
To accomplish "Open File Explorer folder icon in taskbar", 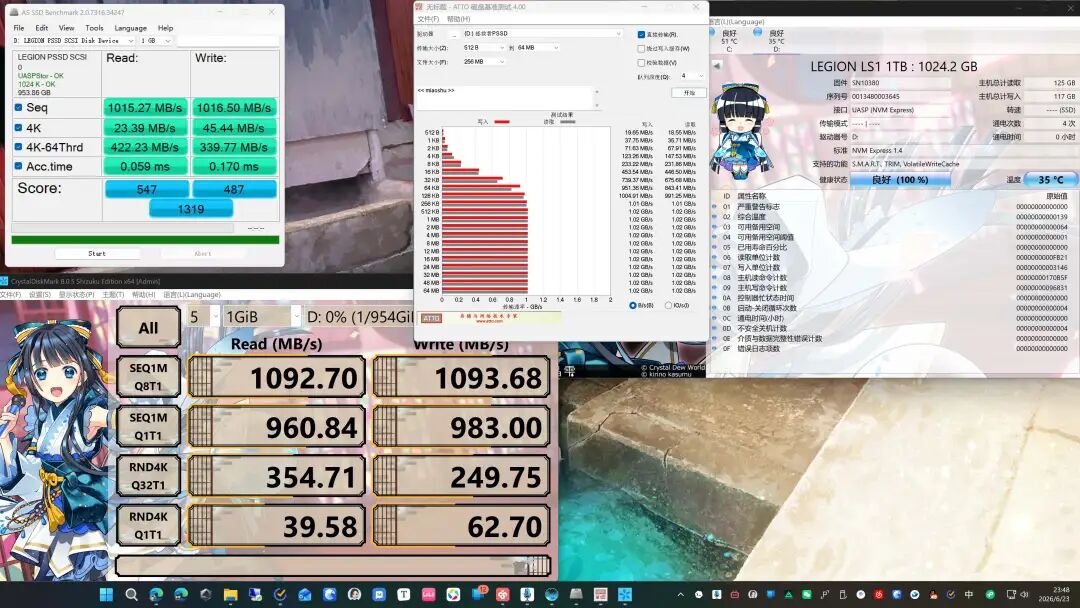I will click(x=230, y=594).
